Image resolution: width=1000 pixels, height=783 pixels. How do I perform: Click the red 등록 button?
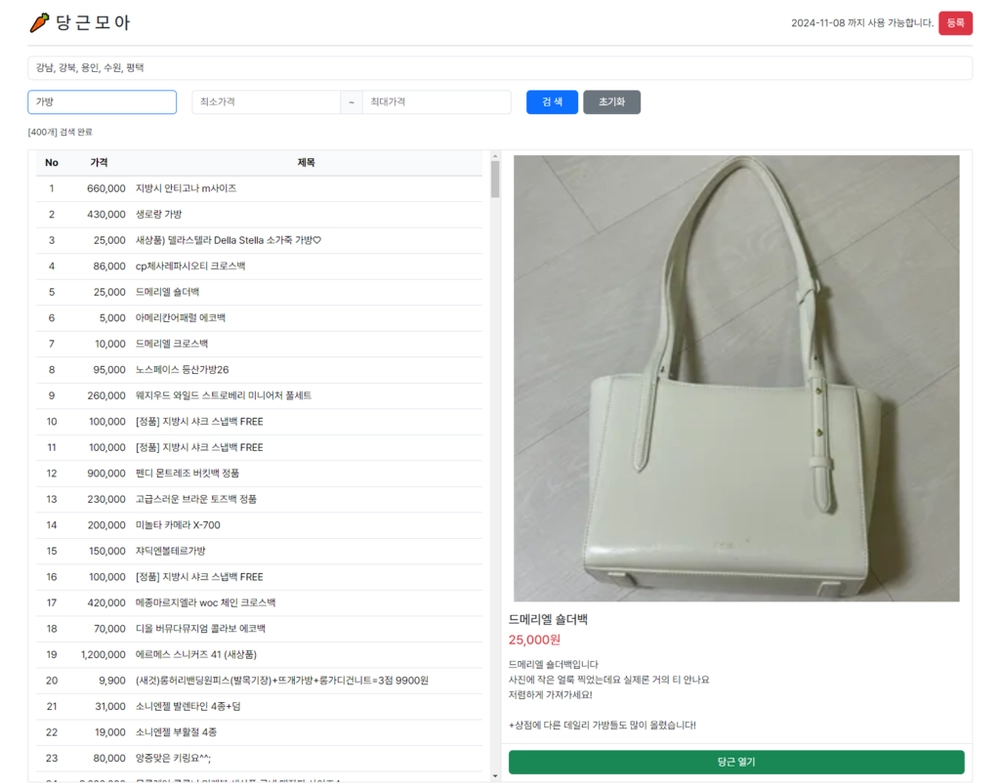point(955,23)
